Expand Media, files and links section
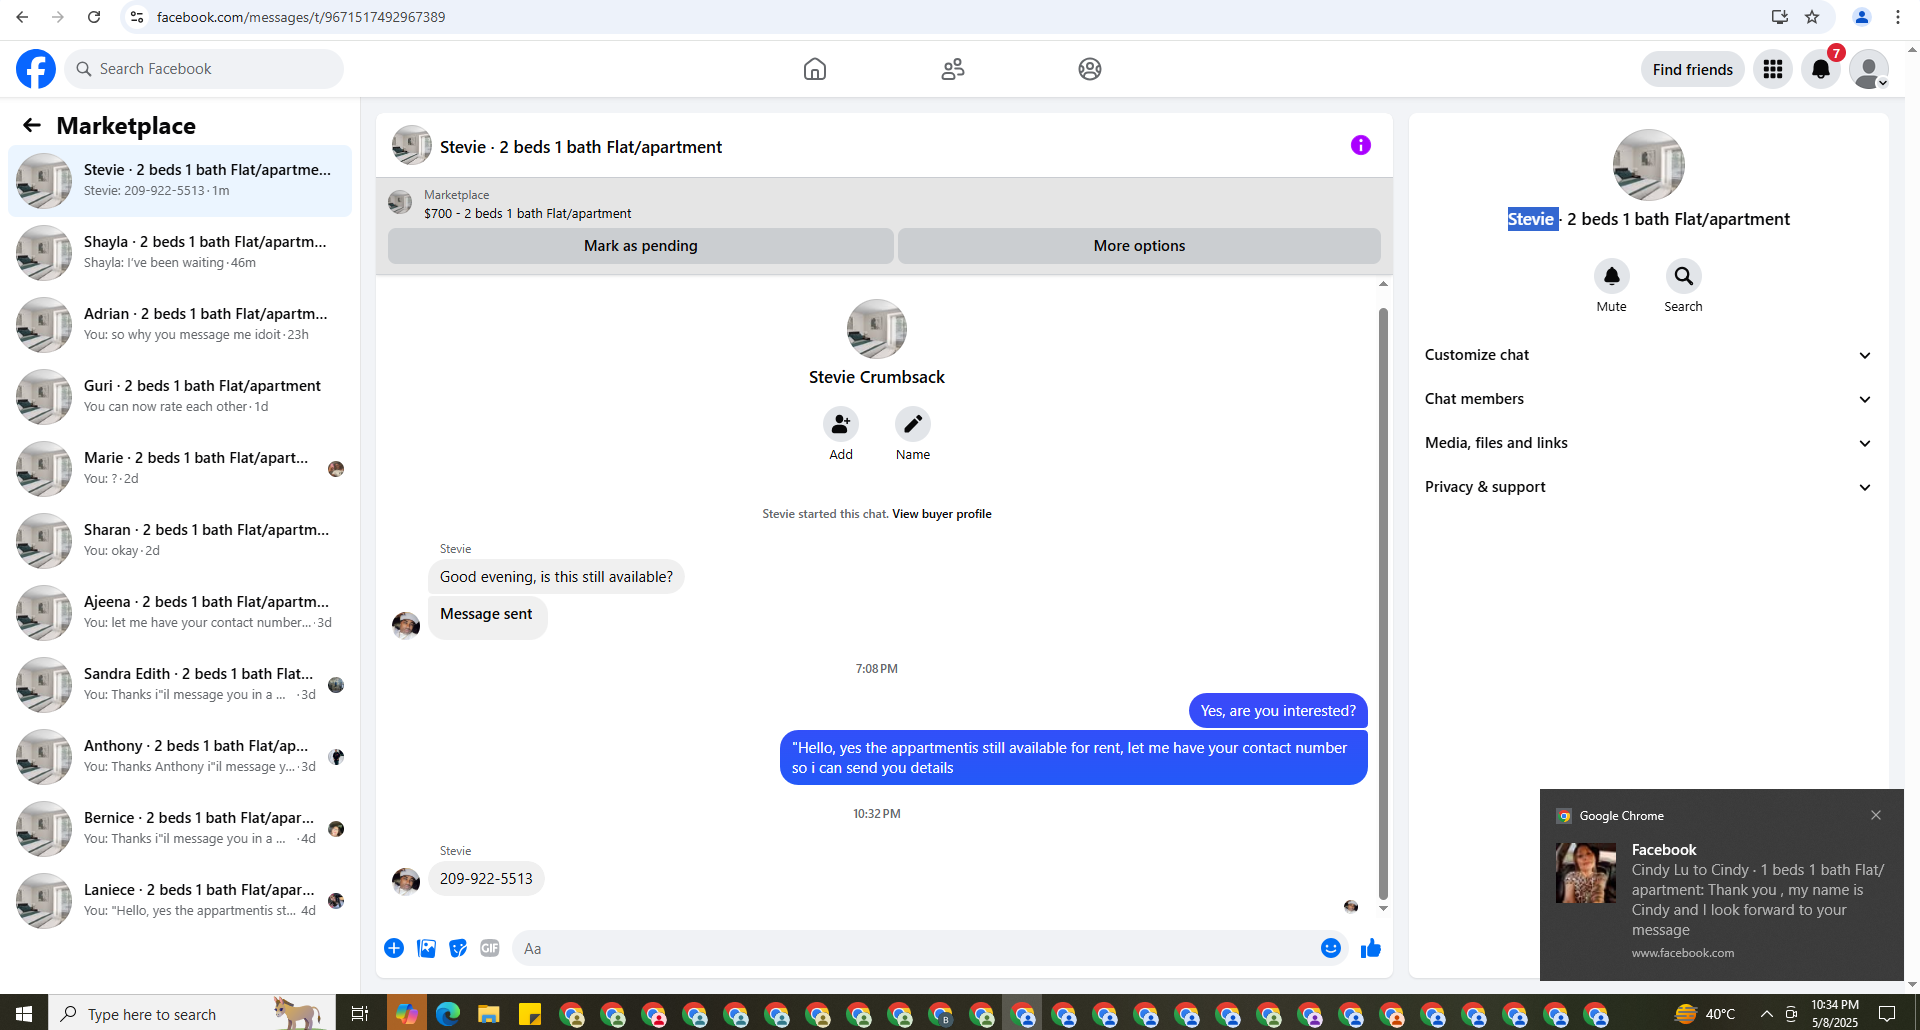 click(1648, 443)
